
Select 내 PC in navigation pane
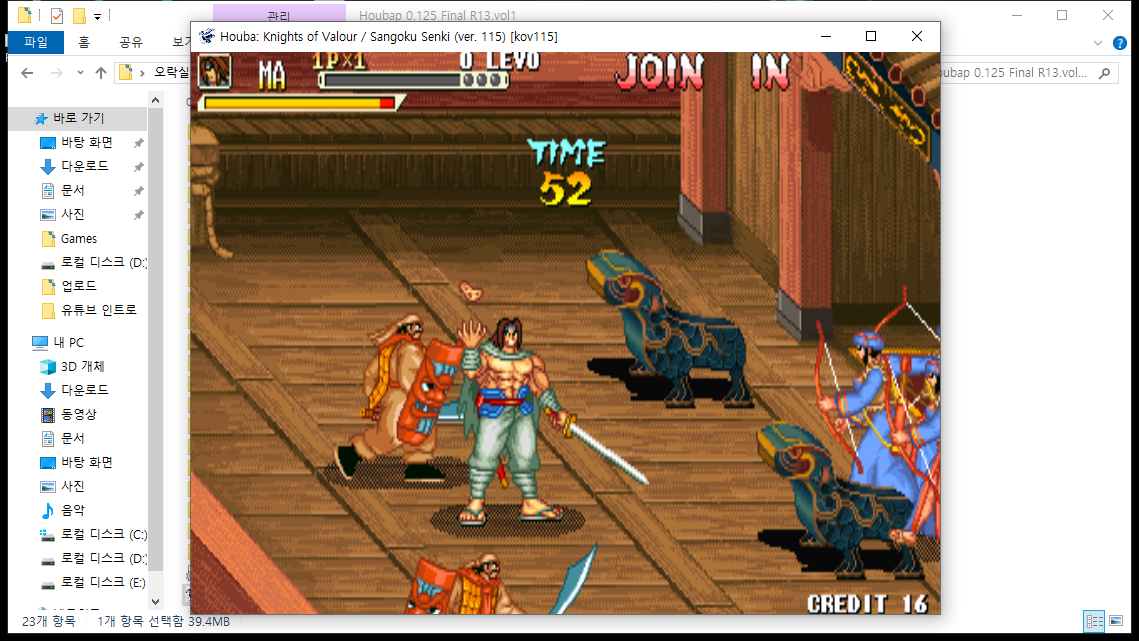pyautogui.click(x=68, y=342)
